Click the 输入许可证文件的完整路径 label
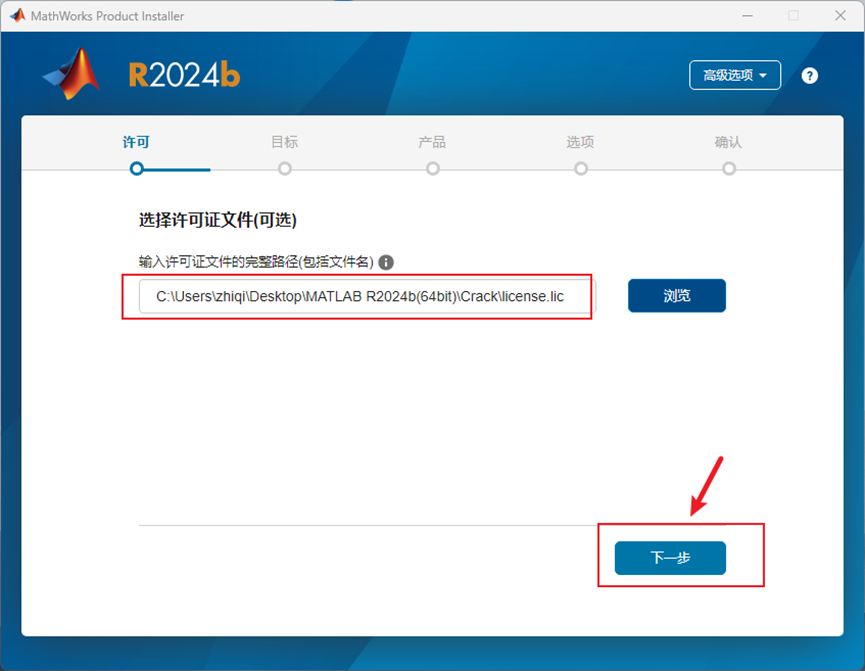The height and width of the screenshot is (671, 865). click(256, 262)
